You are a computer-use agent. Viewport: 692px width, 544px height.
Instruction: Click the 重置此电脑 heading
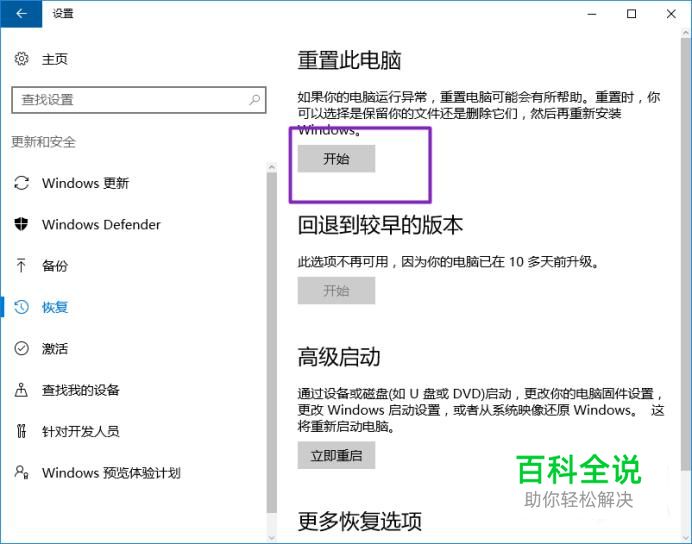(x=349, y=60)
